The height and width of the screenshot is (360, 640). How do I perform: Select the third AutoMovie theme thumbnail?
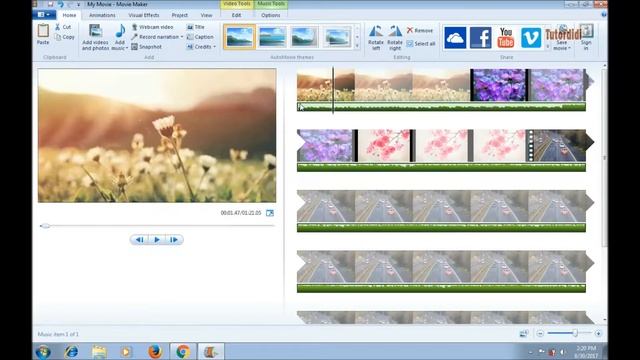(x=304, y=37)
